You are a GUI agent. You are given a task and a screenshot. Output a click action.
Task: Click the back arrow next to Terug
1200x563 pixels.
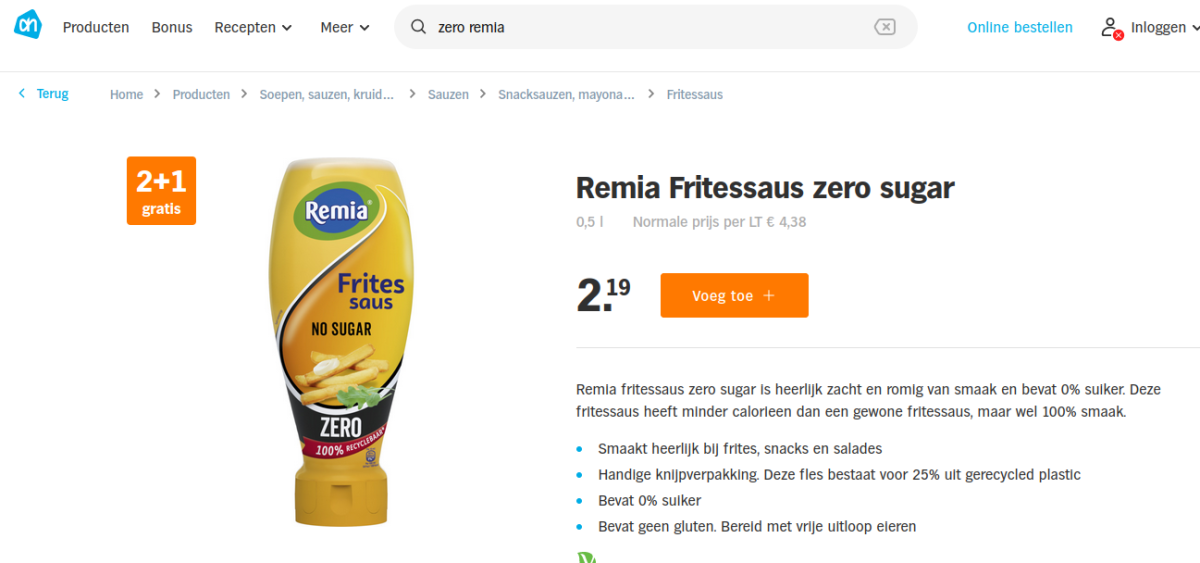tap(22, 94)
